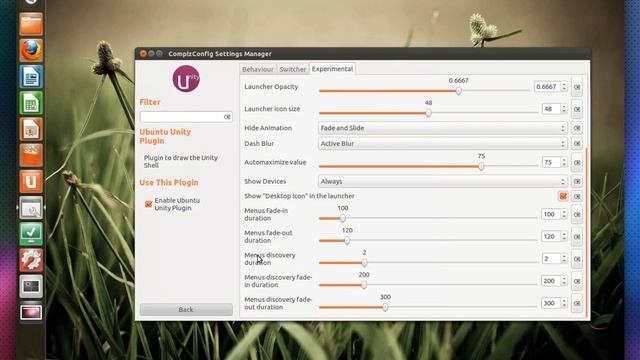Screen dimensions: 640x360
Task: Reset Menus discovery fade-in duration clear icon
Action: coord(577,281)
